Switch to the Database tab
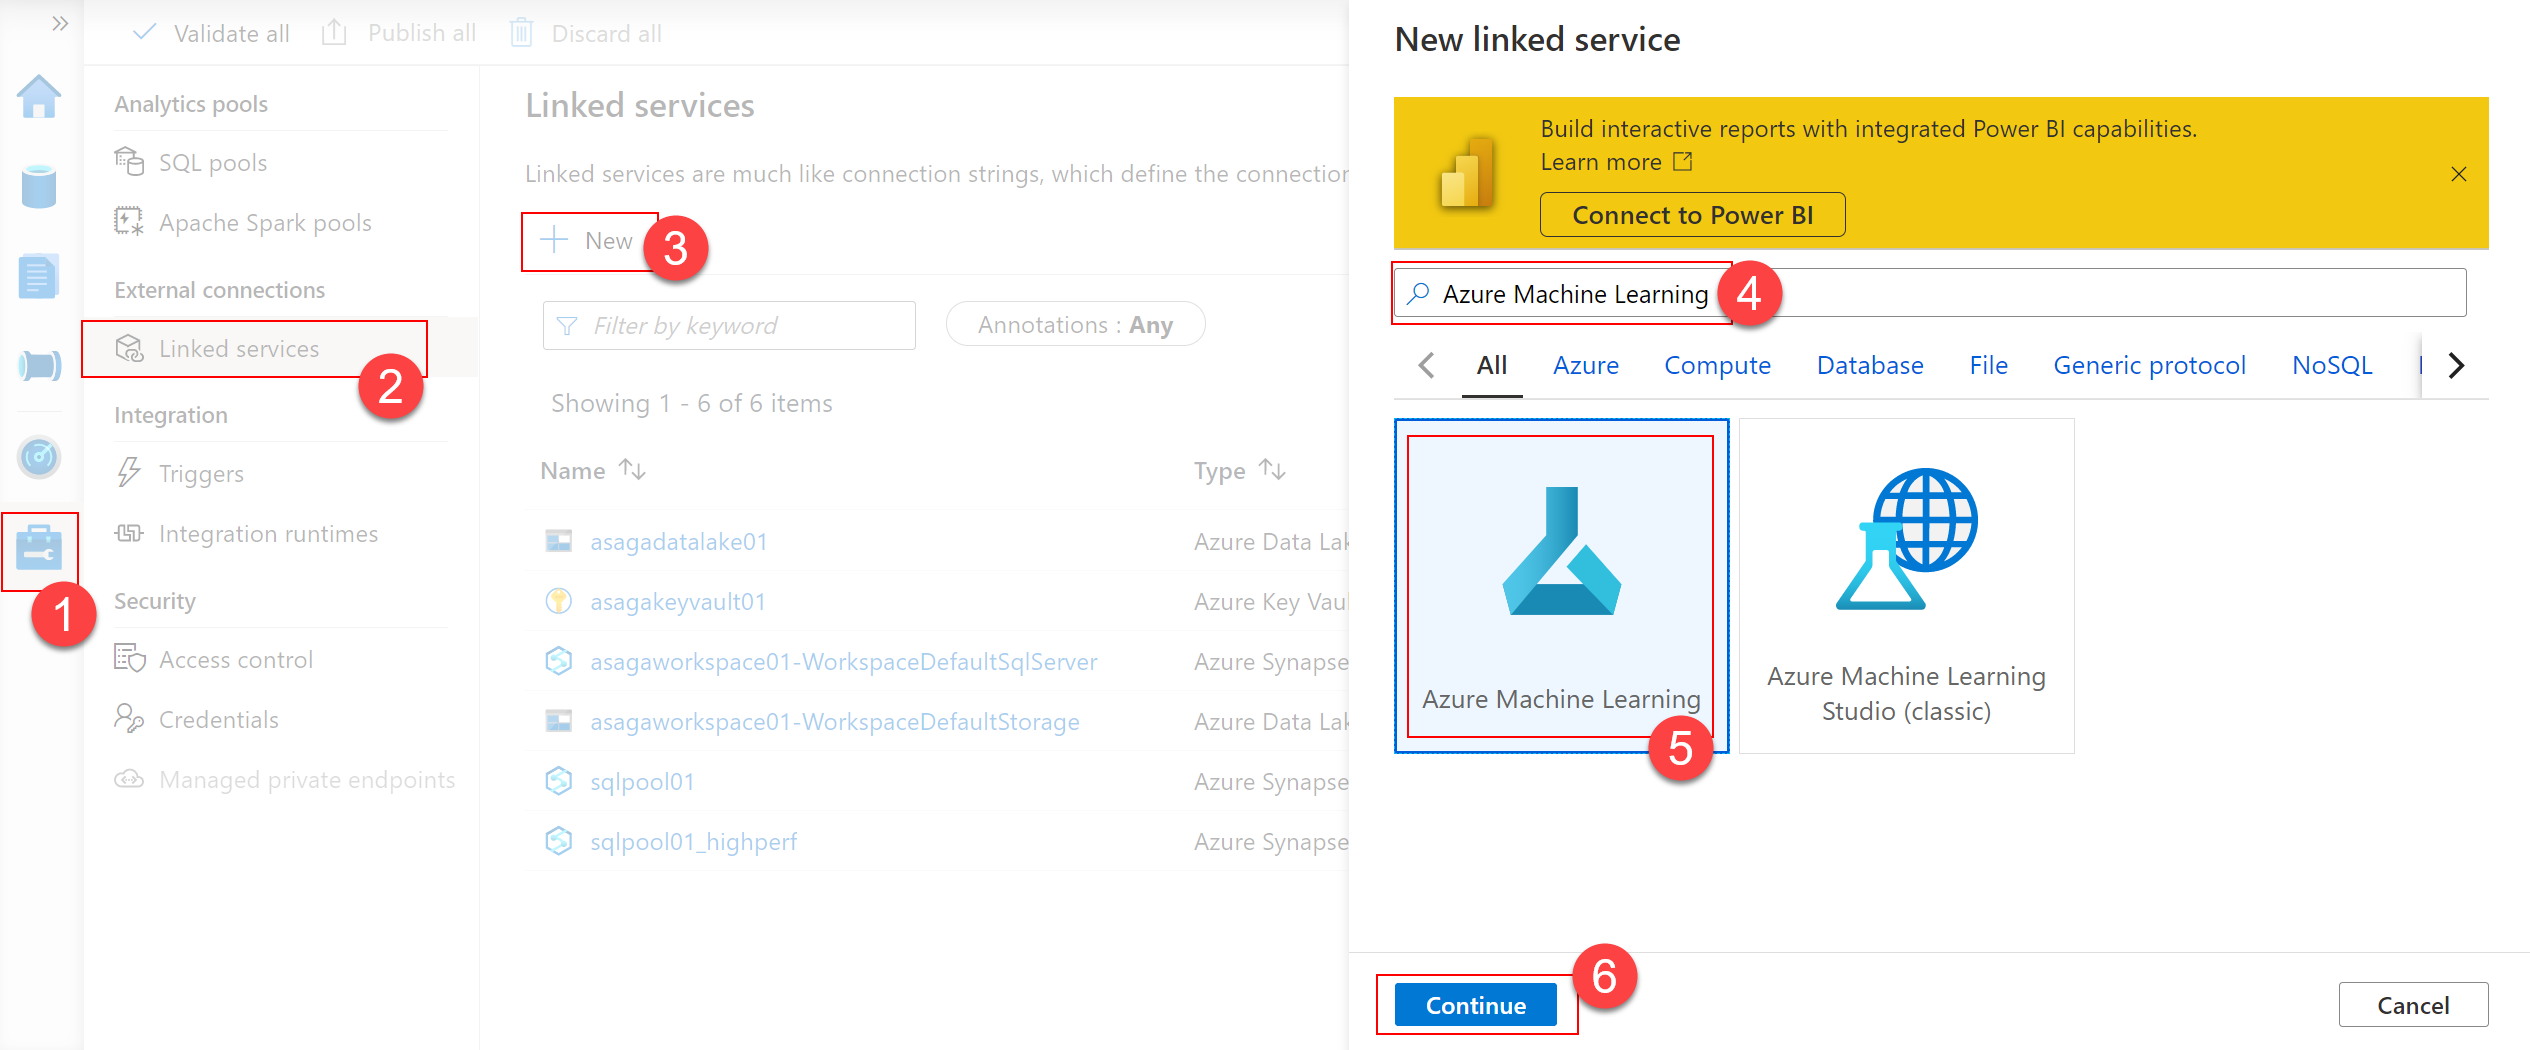This screenshot has height=1050, width=2530. [x=1870, y=365]
